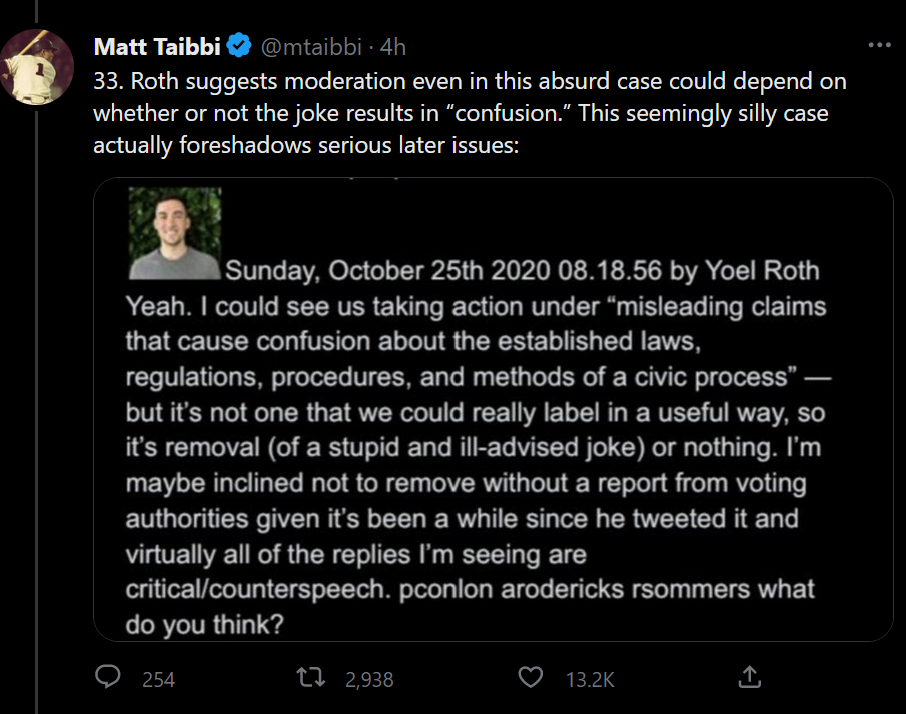This screenshot has width=906, height=714.
Task: Click Yoel Roth's headshot in the image
Action: point(174,233)
